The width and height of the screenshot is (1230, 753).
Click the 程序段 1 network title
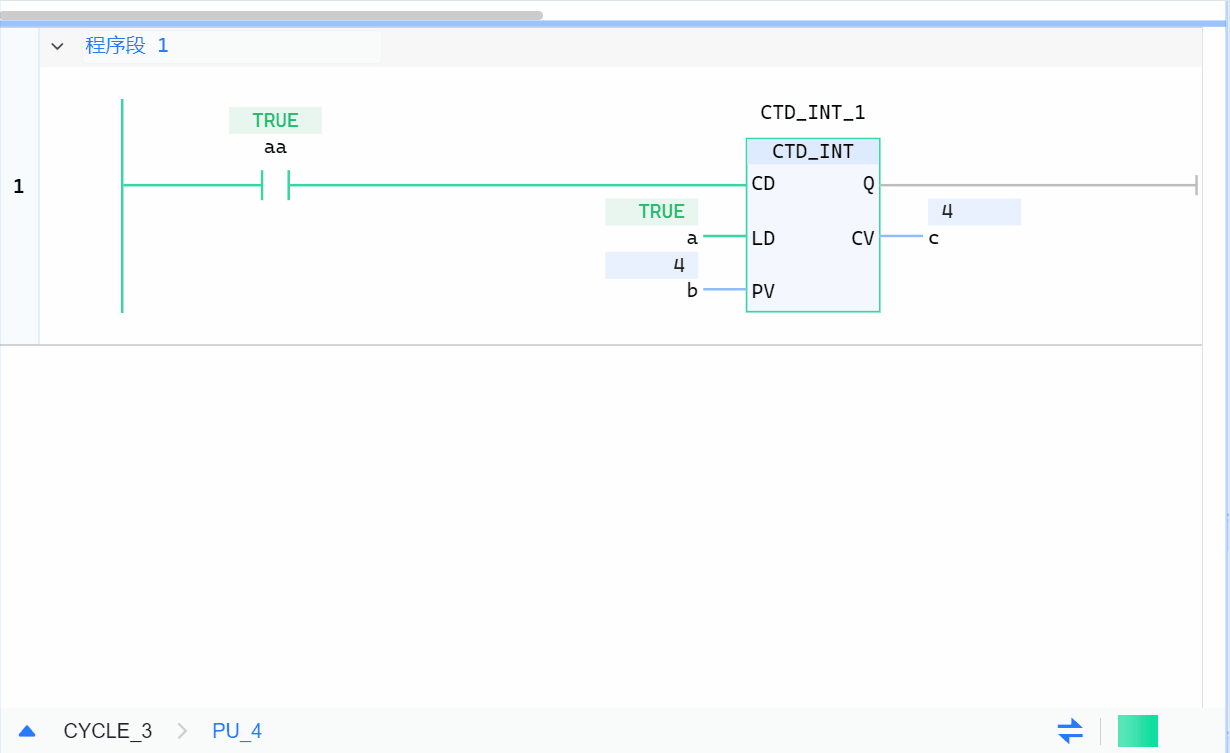click(127, 46)
